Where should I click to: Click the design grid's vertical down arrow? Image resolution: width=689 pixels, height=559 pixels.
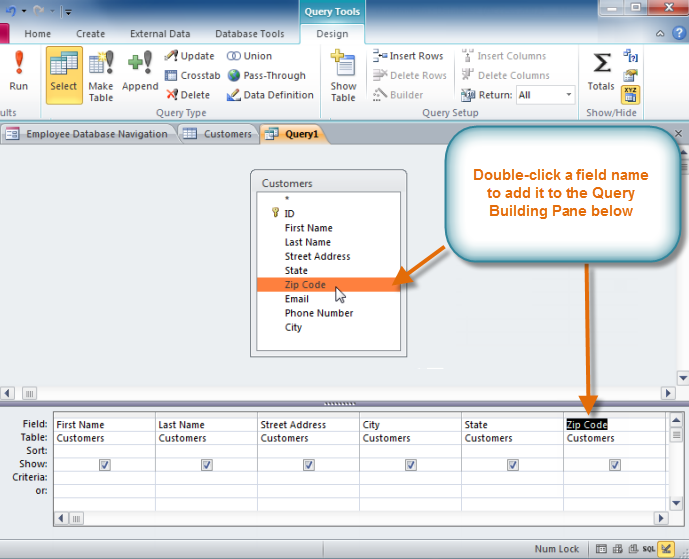coord(676,503)
